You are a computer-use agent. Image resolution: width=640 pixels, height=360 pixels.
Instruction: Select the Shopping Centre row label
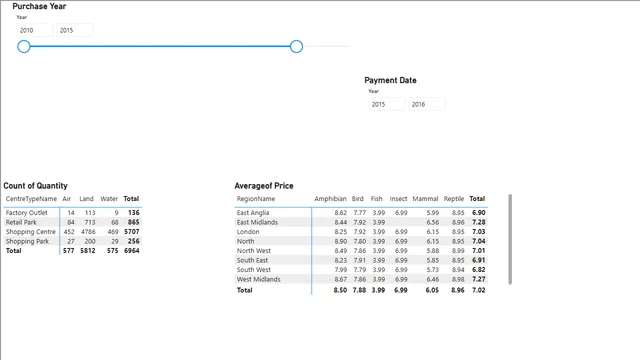click(x=31, y=231)
